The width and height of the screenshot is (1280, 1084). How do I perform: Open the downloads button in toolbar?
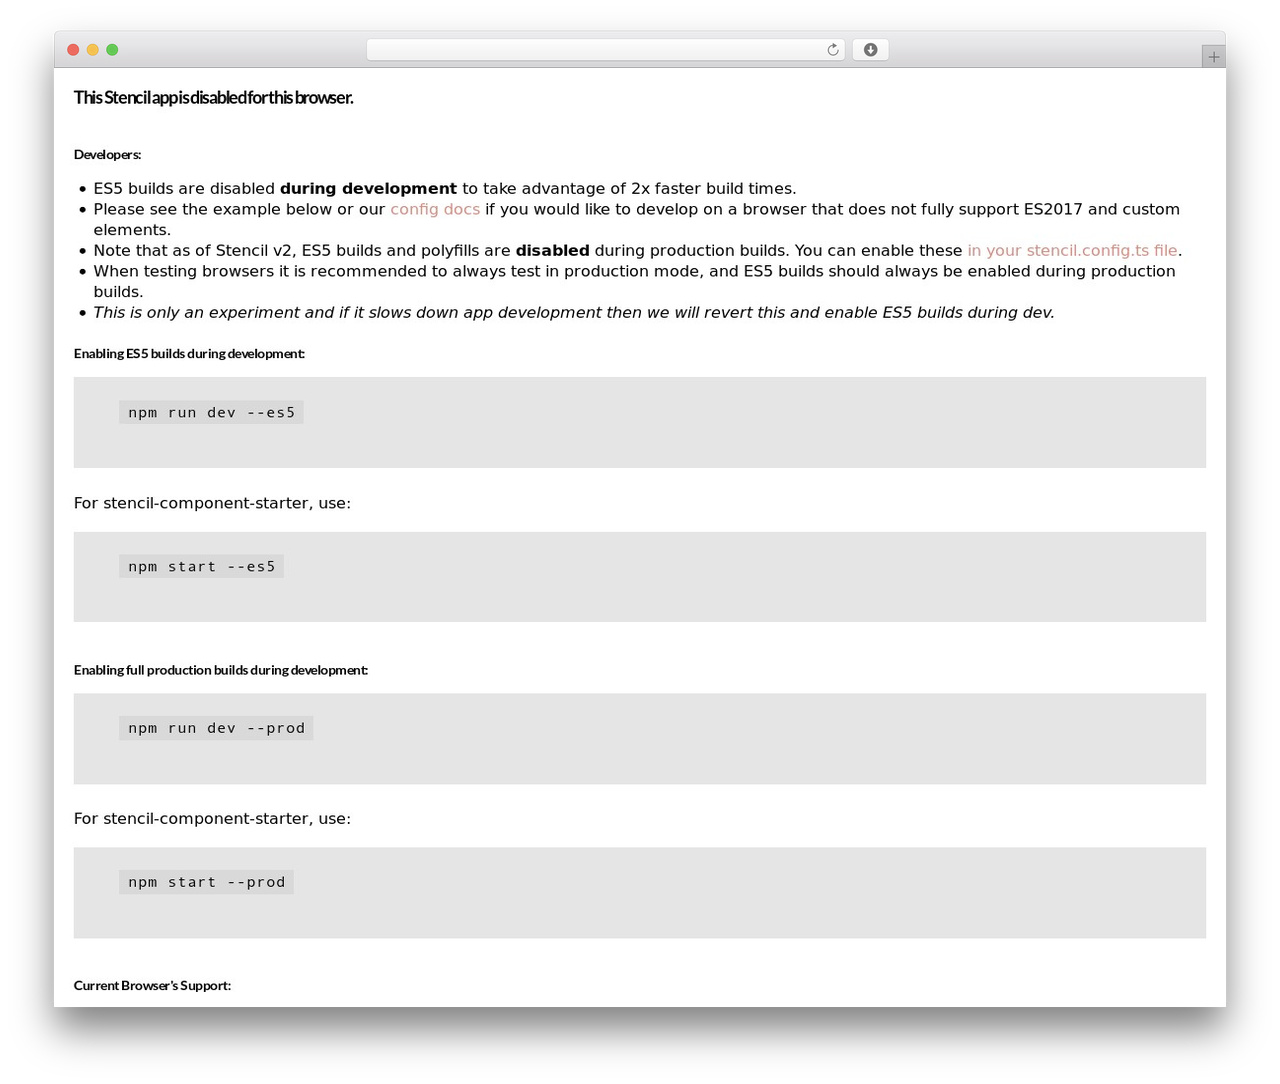(870, 50)
